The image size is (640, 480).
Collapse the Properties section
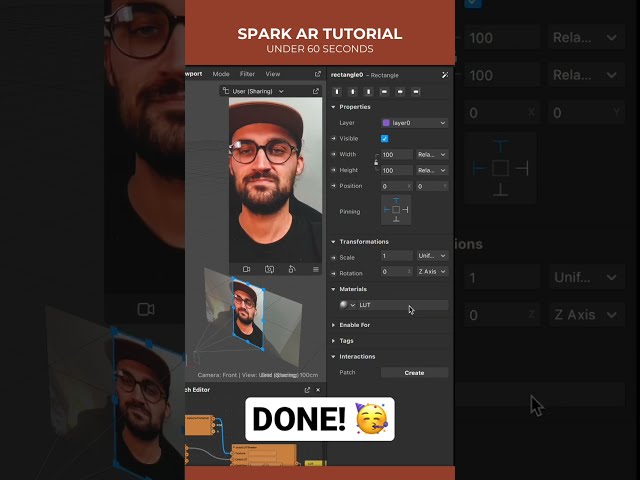tap(333, 107)
